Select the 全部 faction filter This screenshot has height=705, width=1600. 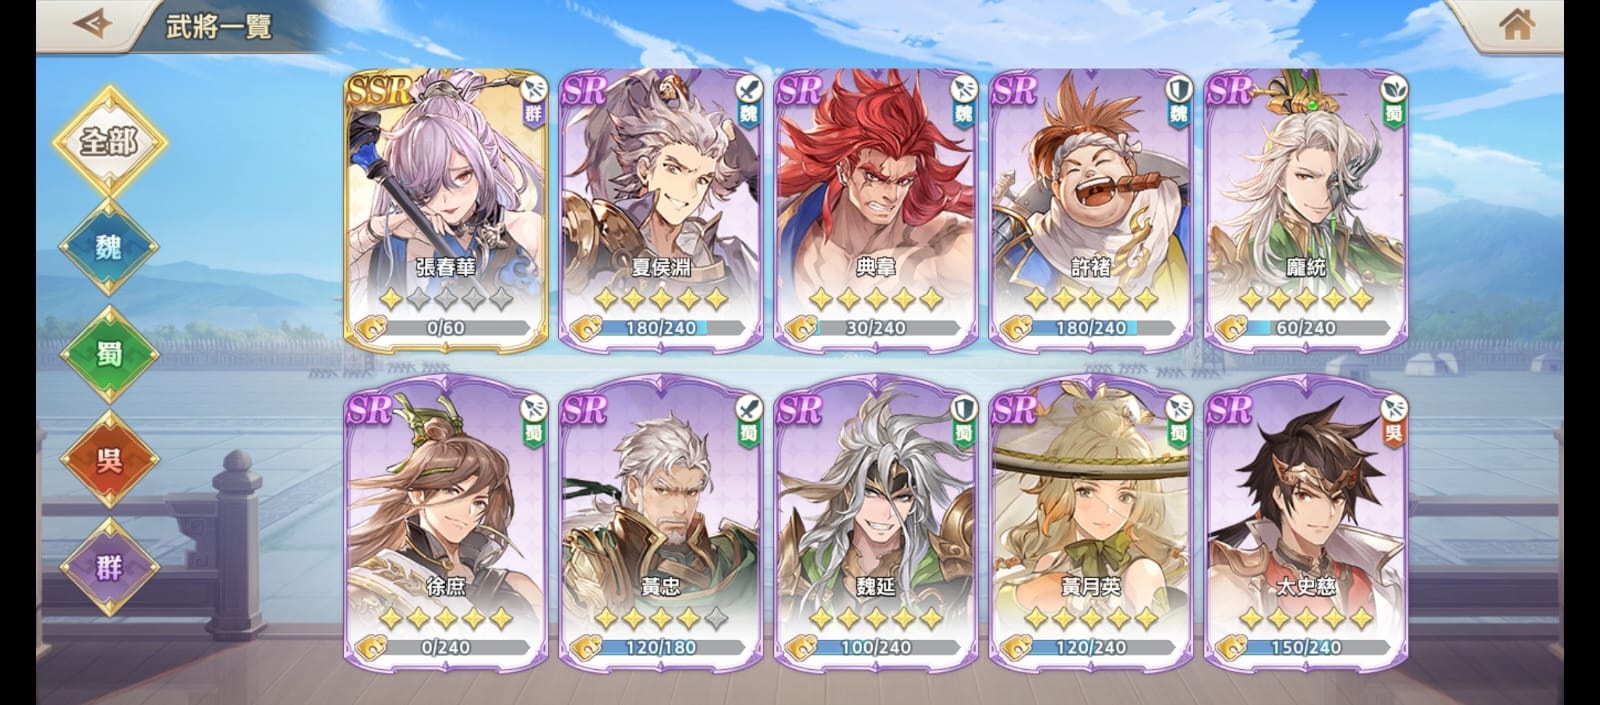[x=109, y=141]
